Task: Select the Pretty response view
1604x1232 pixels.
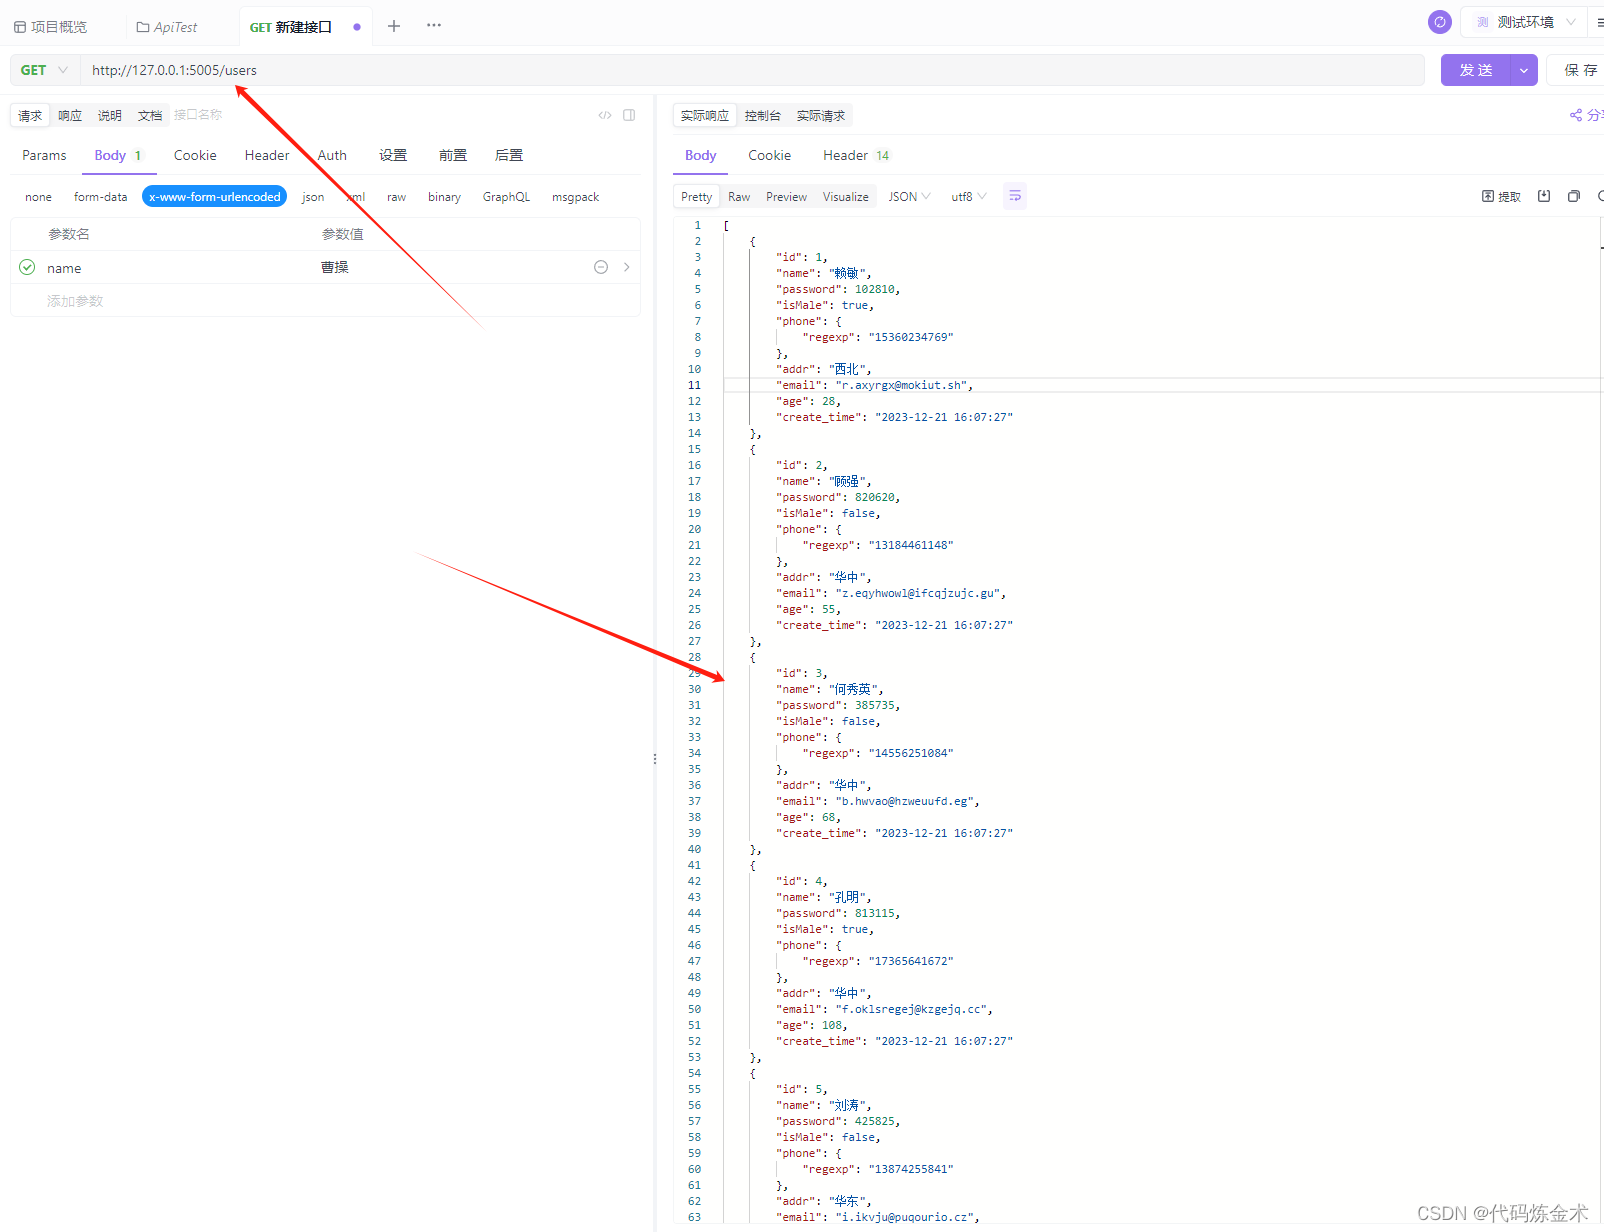Action: (696, 197)
